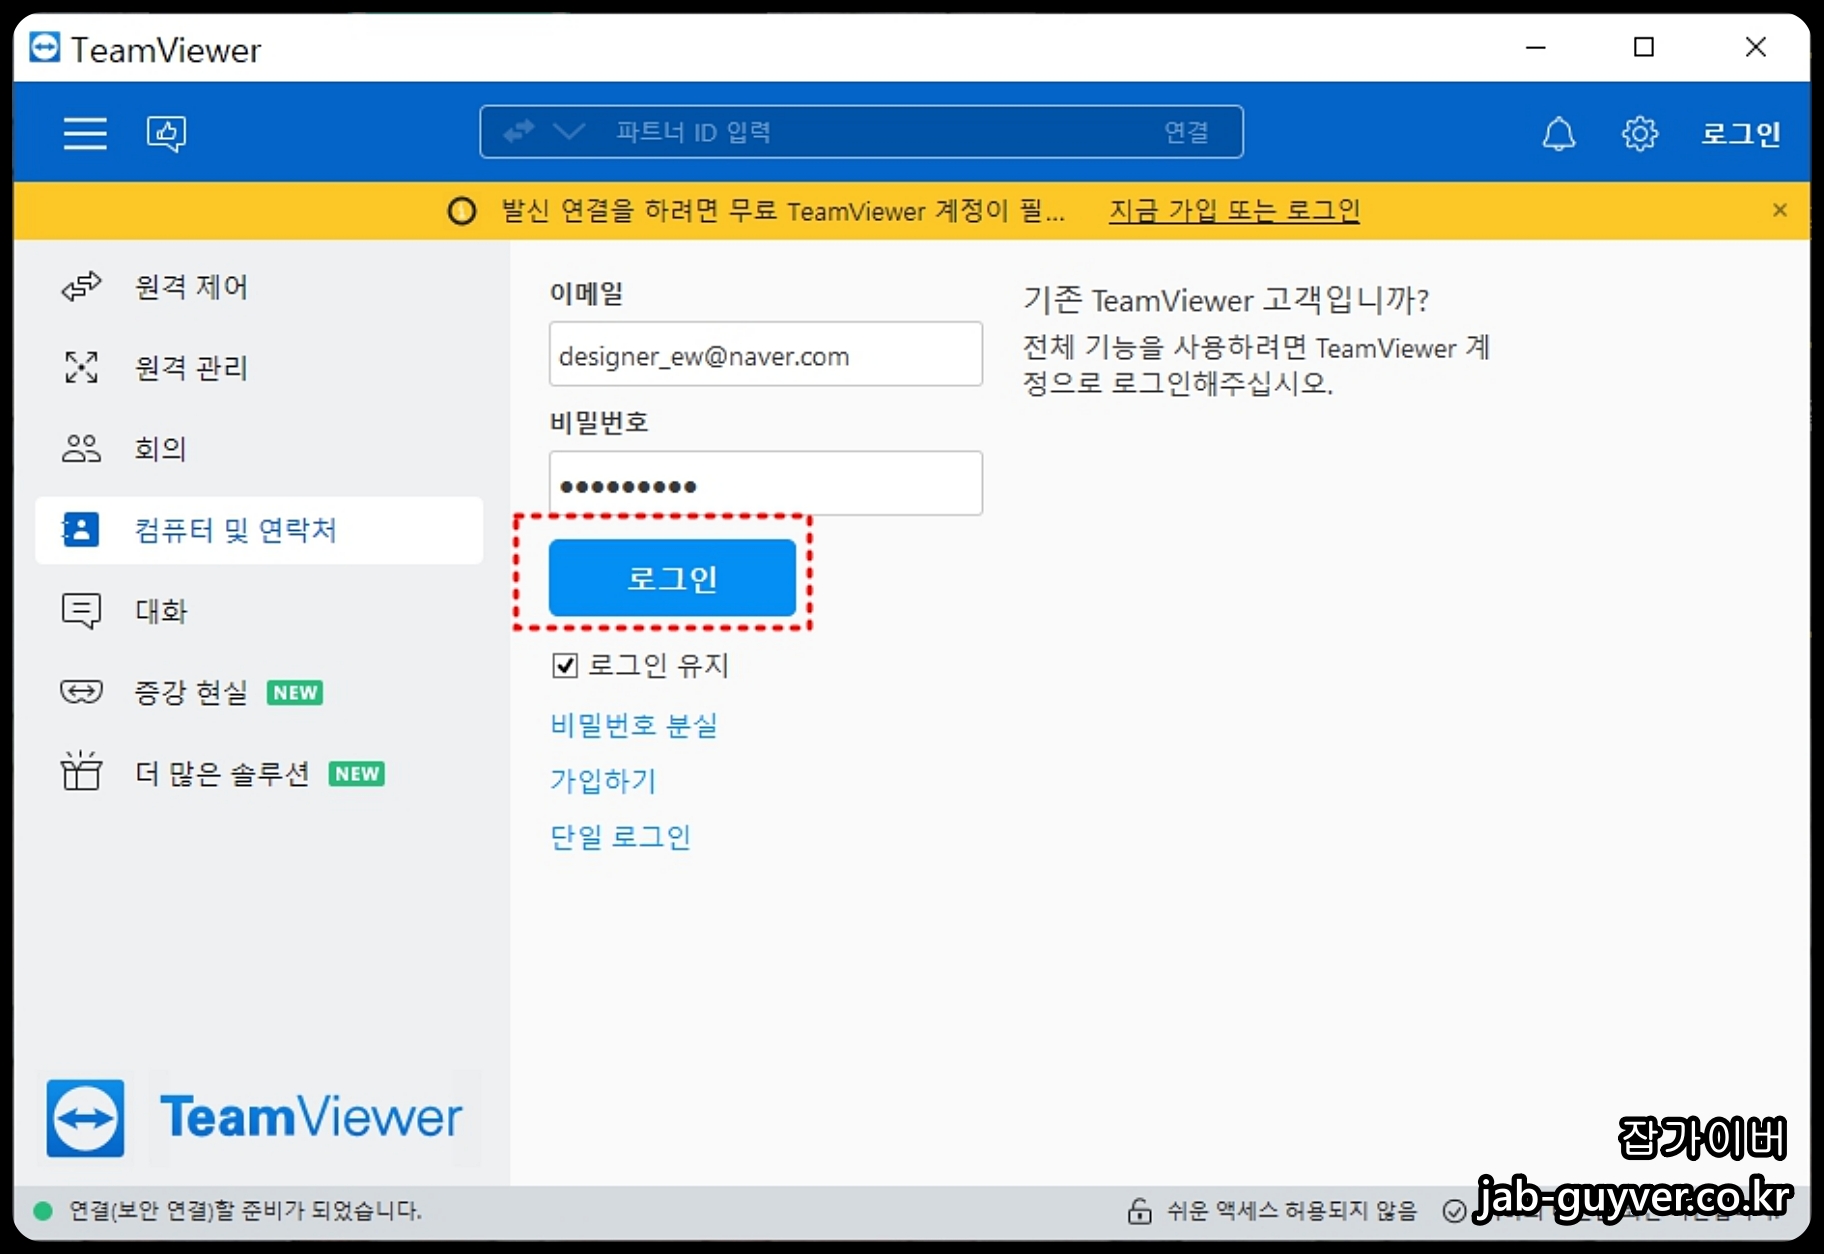Click 로그인 in the top header
Image resolution: width=1824 pixels, height=1254 pixels.
coord(1741,133)
